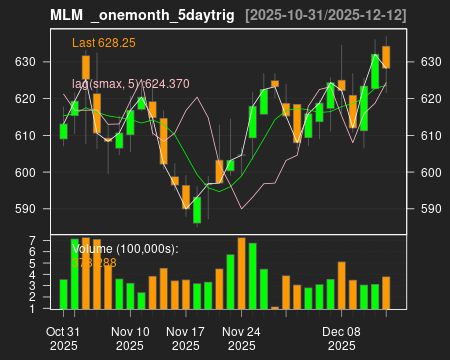Image resolution: width=450 pixels, height=360 pixels.
Task: Select the tall orange candle above 'lag(smax' label
Action: pyautogui.click(x=86, y=67)
